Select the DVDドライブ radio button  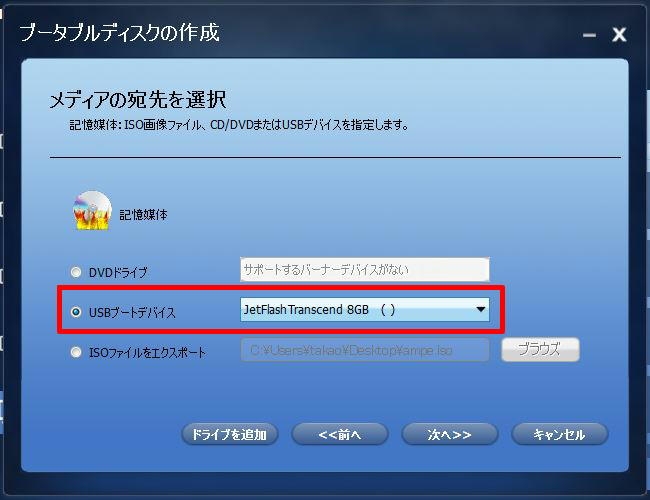point(76,272)
